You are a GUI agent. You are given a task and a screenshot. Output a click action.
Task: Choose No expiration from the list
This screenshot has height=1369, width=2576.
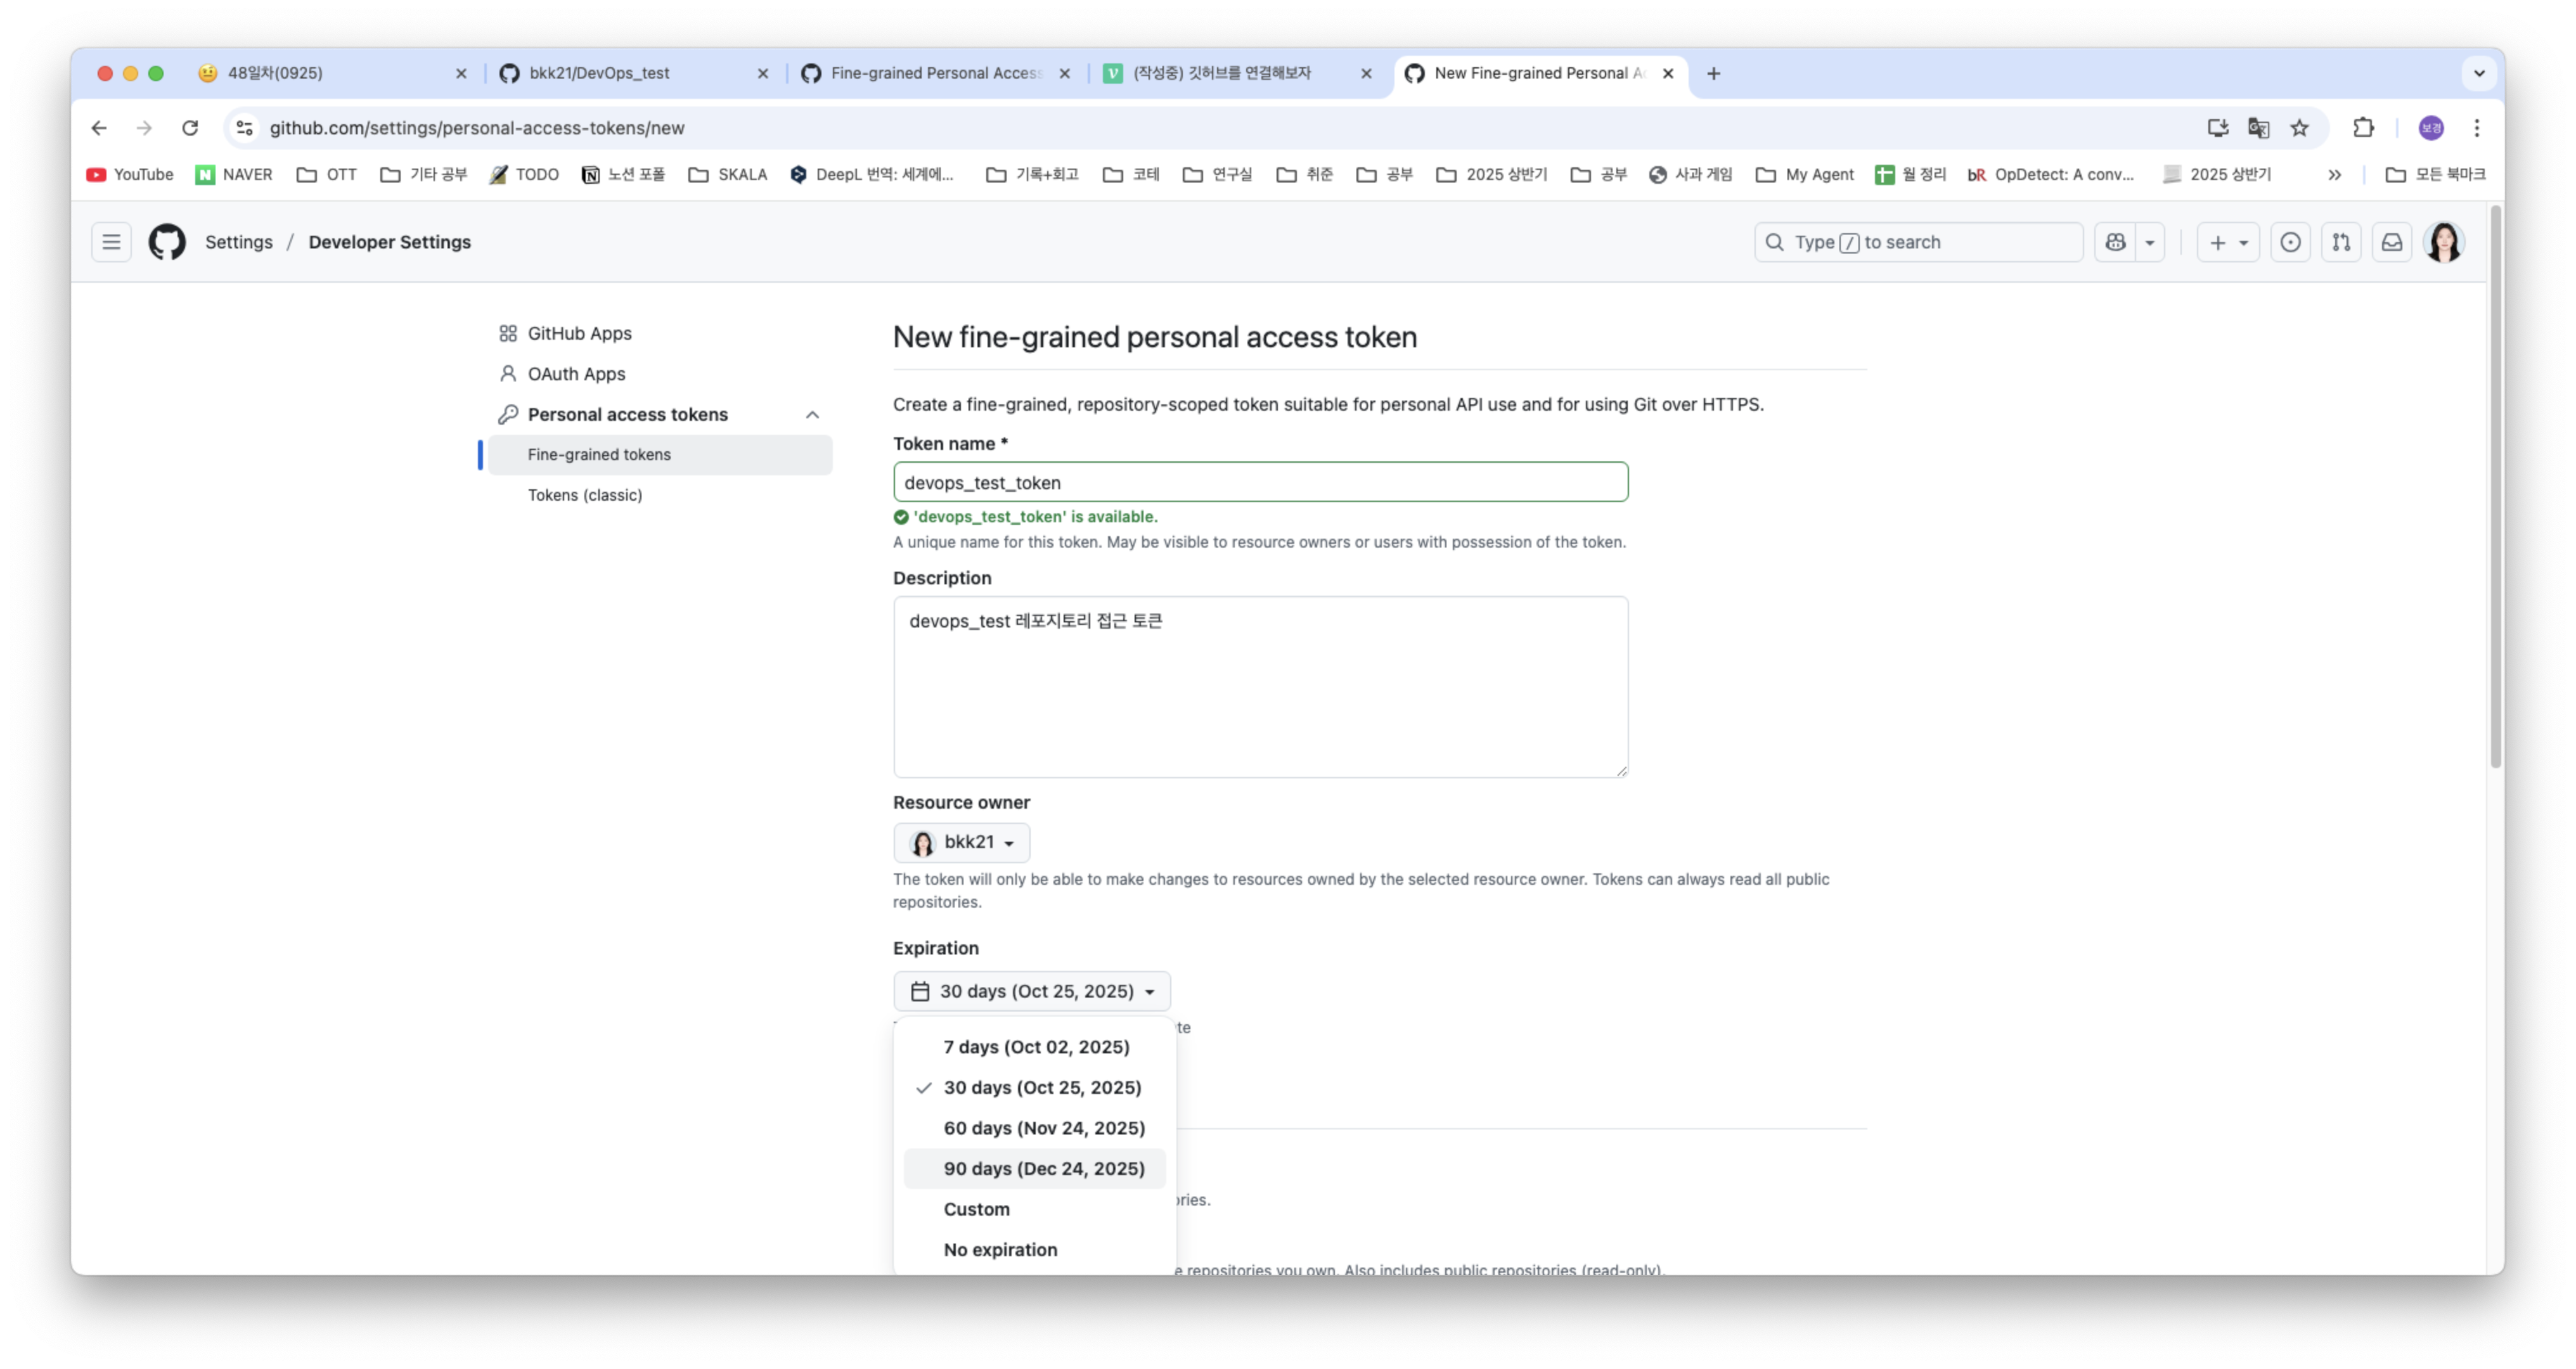[x=1000, y=1249]
